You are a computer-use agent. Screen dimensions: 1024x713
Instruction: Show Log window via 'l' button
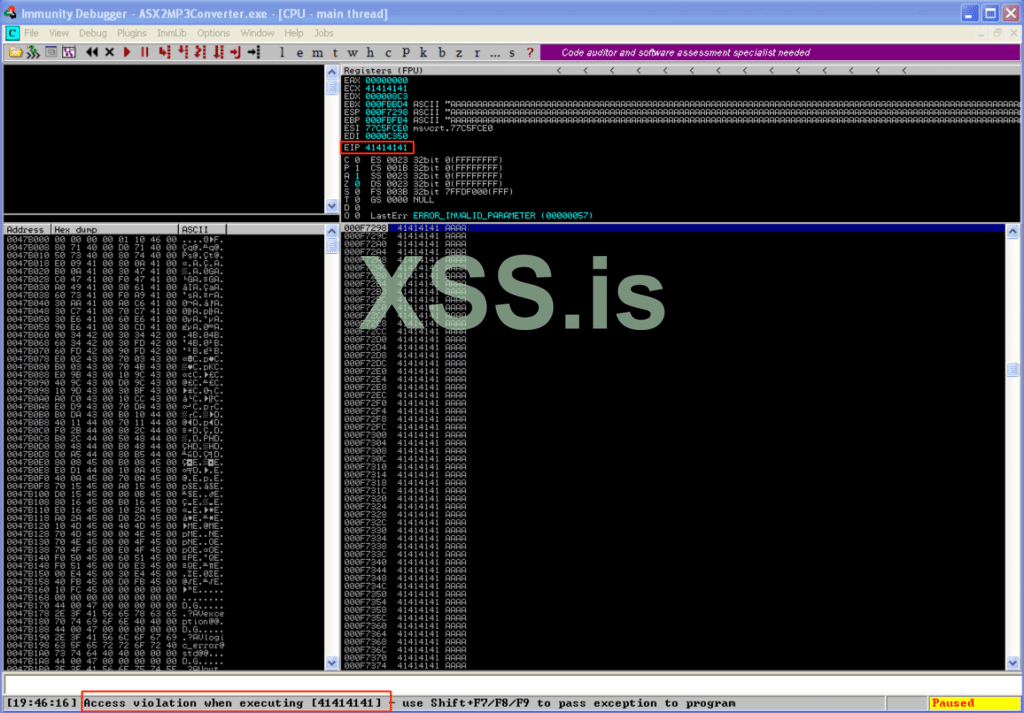pos(282,53)
